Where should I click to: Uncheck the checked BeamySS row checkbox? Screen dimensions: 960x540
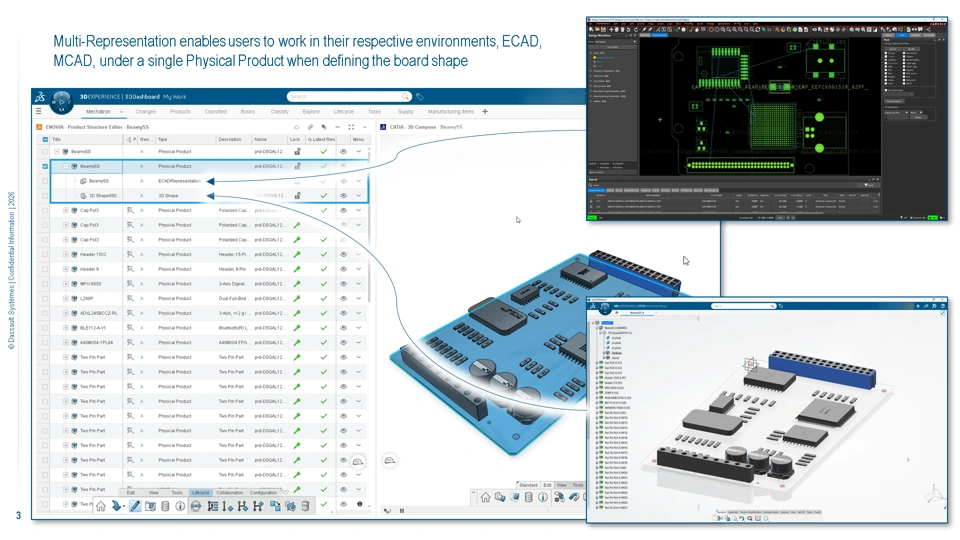(45, 166)
